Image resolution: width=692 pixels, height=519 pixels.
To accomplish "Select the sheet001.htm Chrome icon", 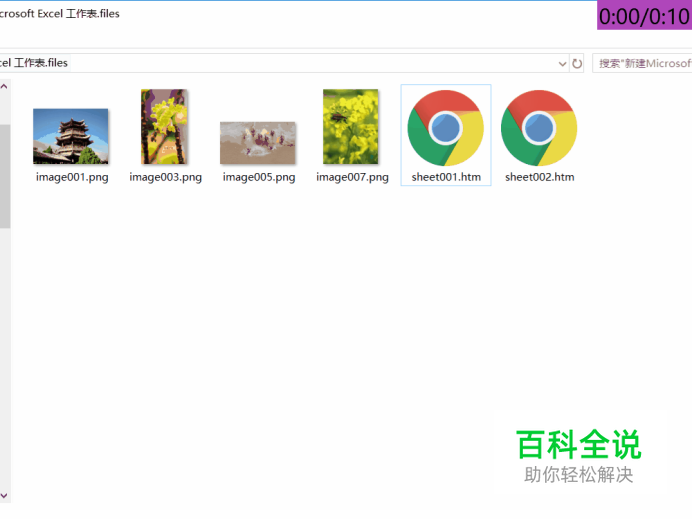I will coord(446,128).
